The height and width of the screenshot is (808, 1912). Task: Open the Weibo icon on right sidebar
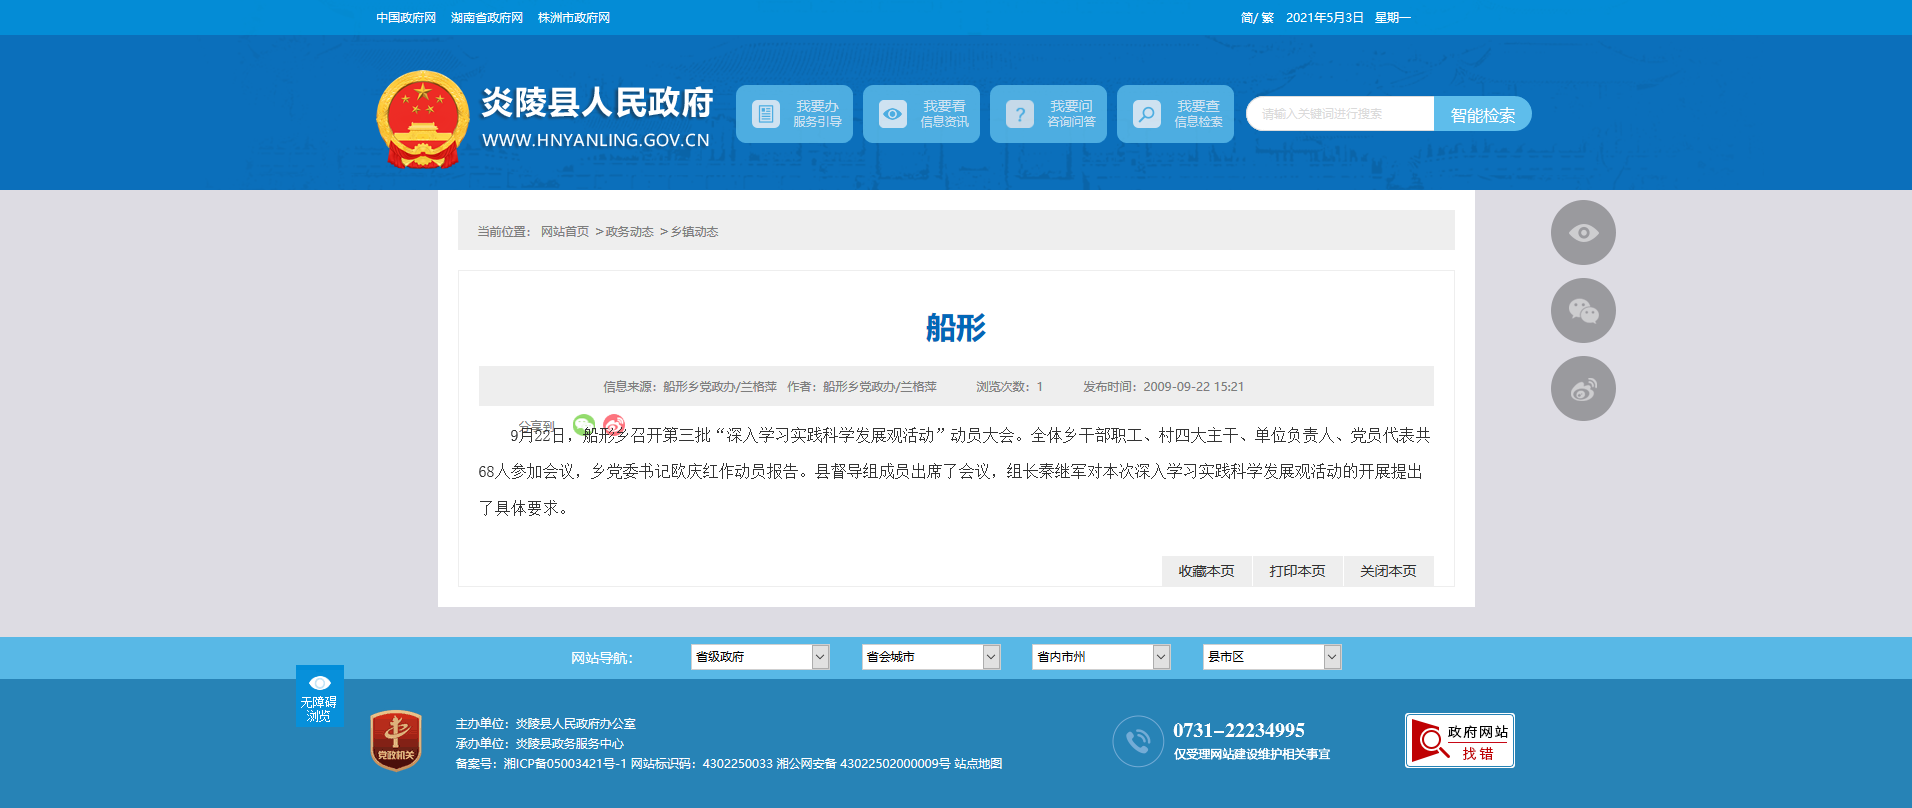pos(1582,389)
